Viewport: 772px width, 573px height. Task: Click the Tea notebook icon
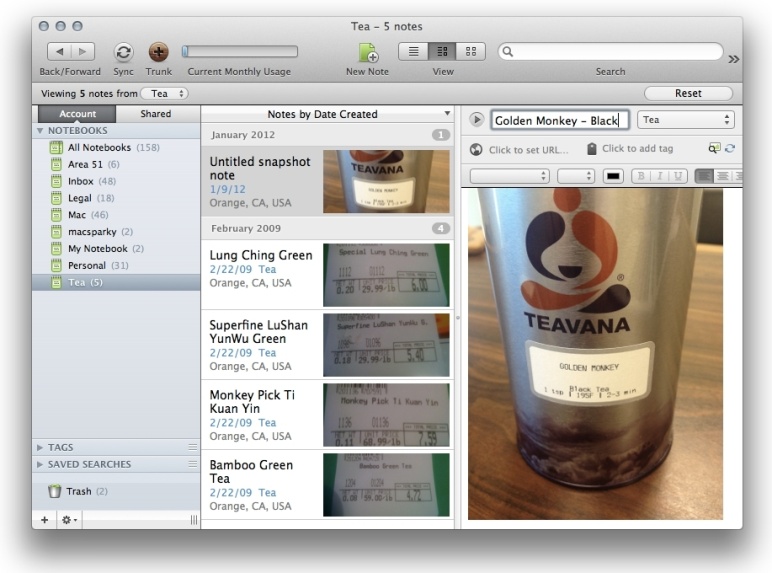(57, 282)
